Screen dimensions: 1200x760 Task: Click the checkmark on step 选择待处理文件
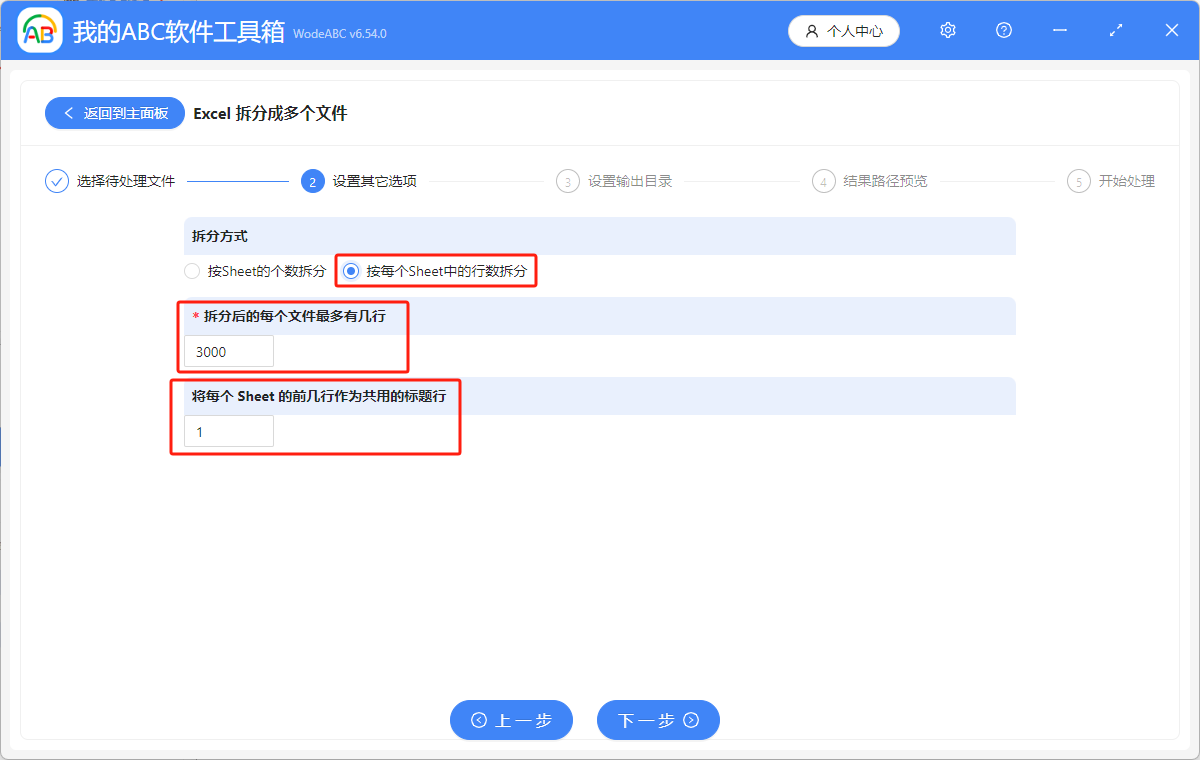[x=56, y=181]
